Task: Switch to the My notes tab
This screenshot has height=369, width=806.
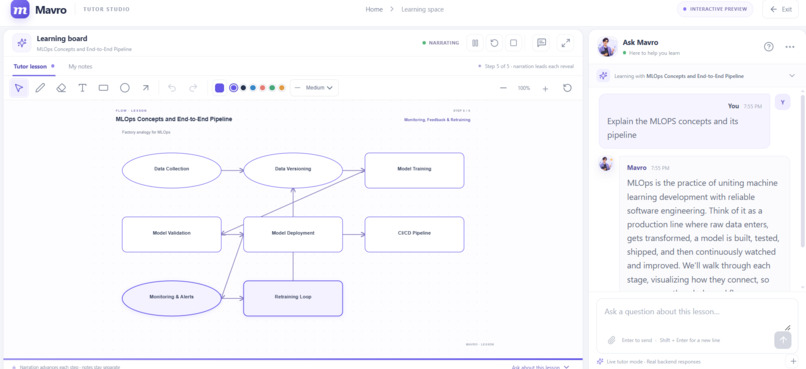Action: coord(81,66)
